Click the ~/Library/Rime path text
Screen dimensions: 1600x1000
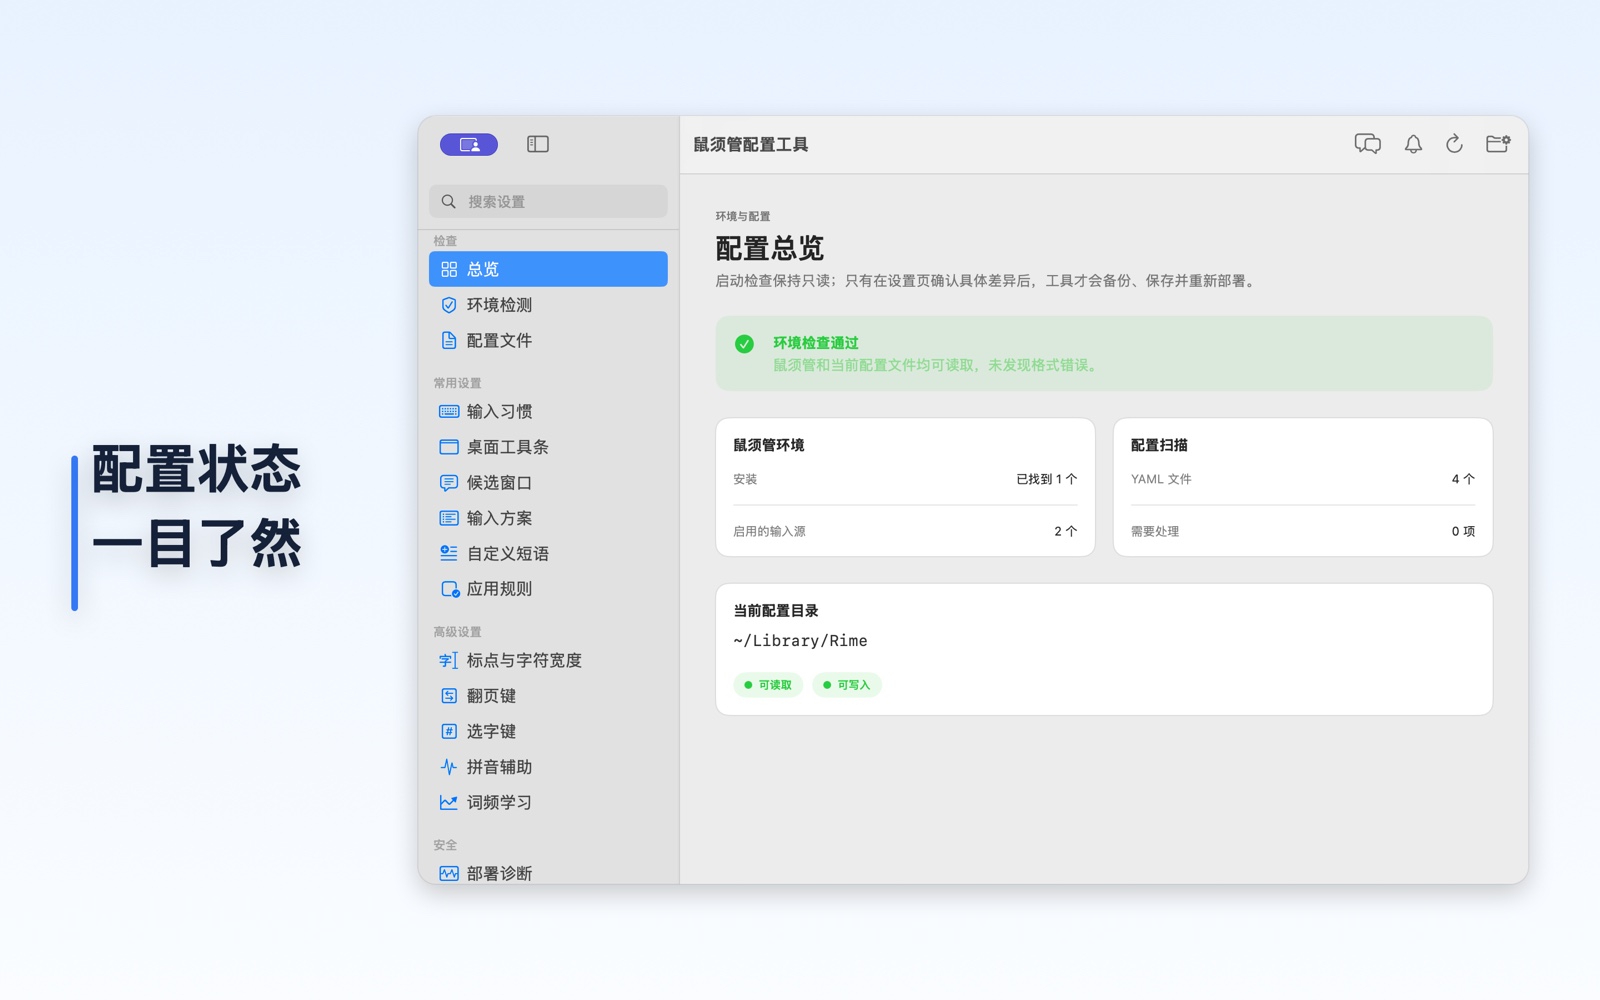(x=800, y=641)
